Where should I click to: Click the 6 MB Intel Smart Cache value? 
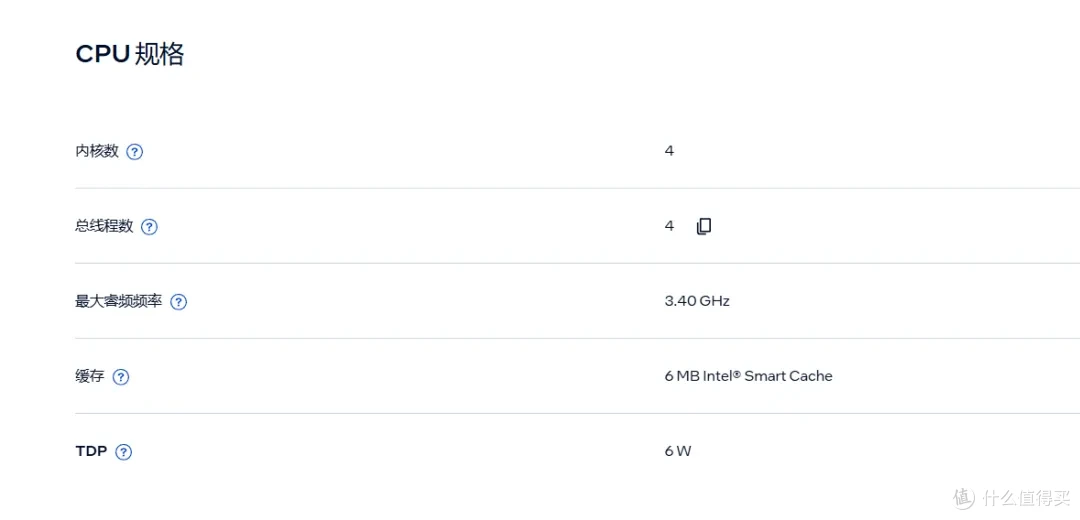(x=749, y=376)
